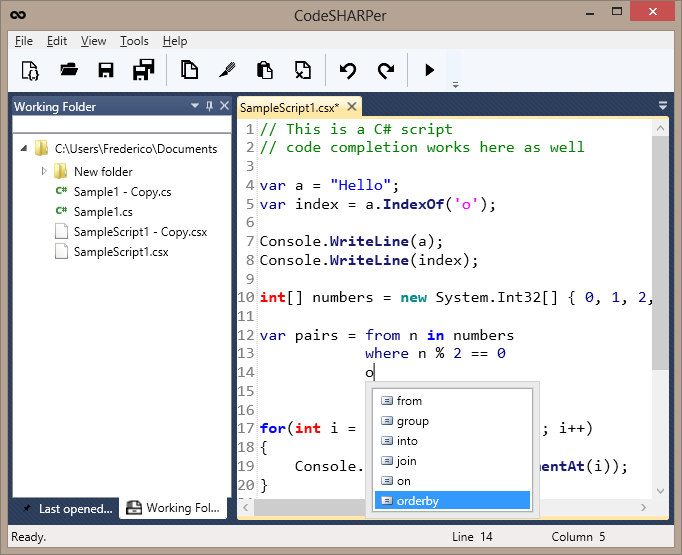
Task: Click 'Column 5' in the status bar
Action: [578, 537]
